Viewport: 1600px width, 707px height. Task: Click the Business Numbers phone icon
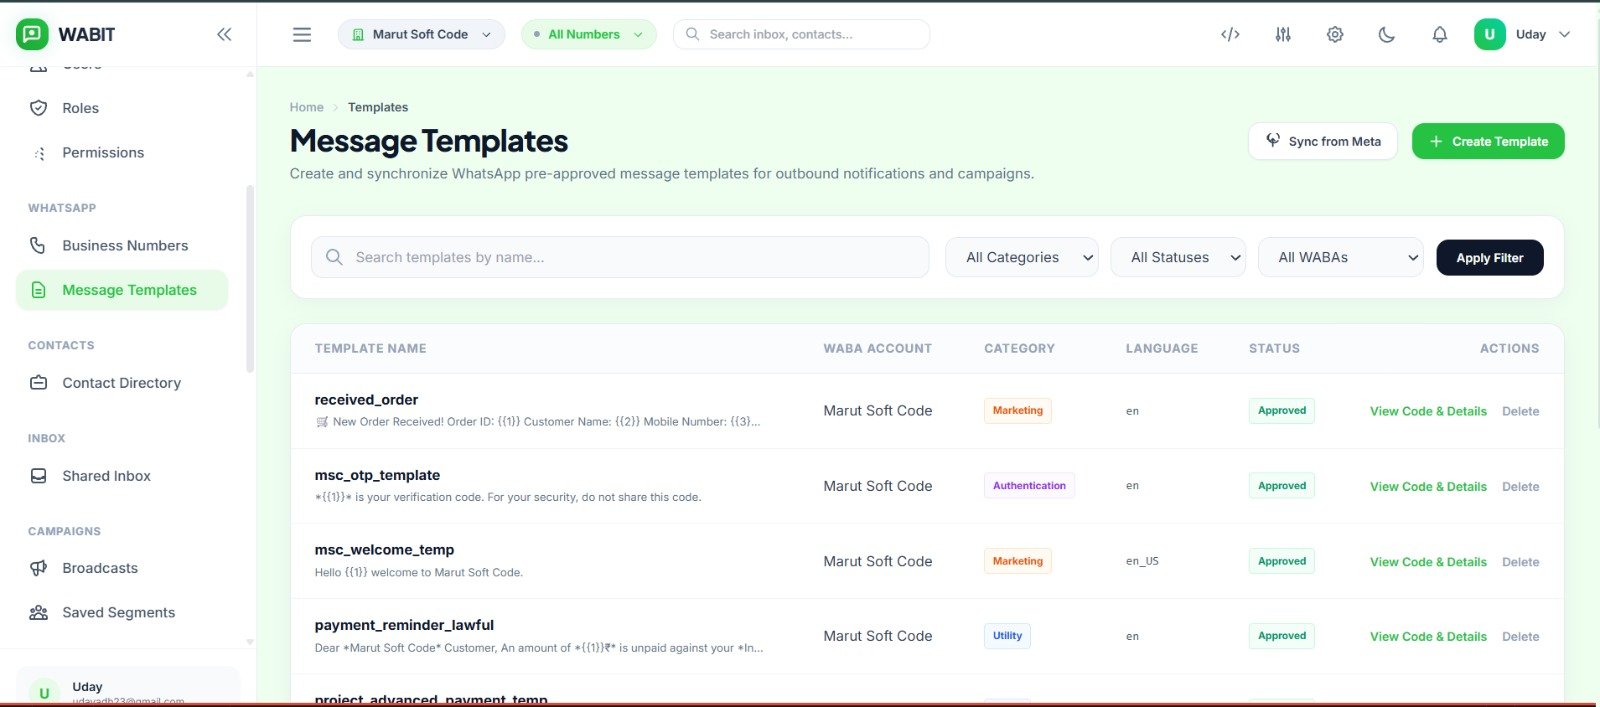(x=38, y=245)
